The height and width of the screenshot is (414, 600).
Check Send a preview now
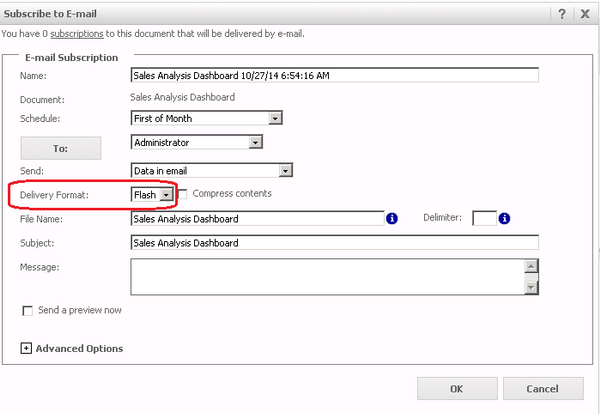pyautogui.click(x=27, y=311)
